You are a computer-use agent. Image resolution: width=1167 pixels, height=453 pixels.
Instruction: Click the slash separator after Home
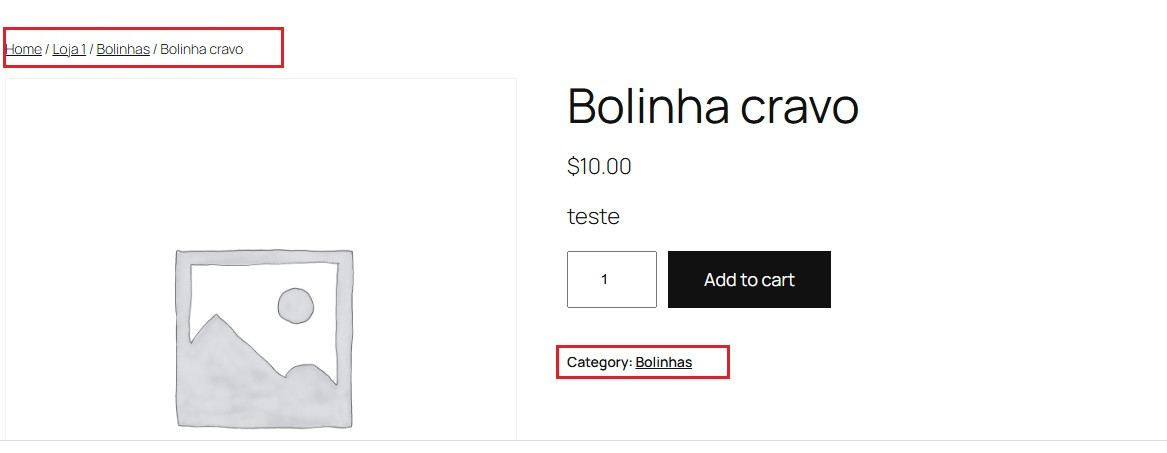47,49
